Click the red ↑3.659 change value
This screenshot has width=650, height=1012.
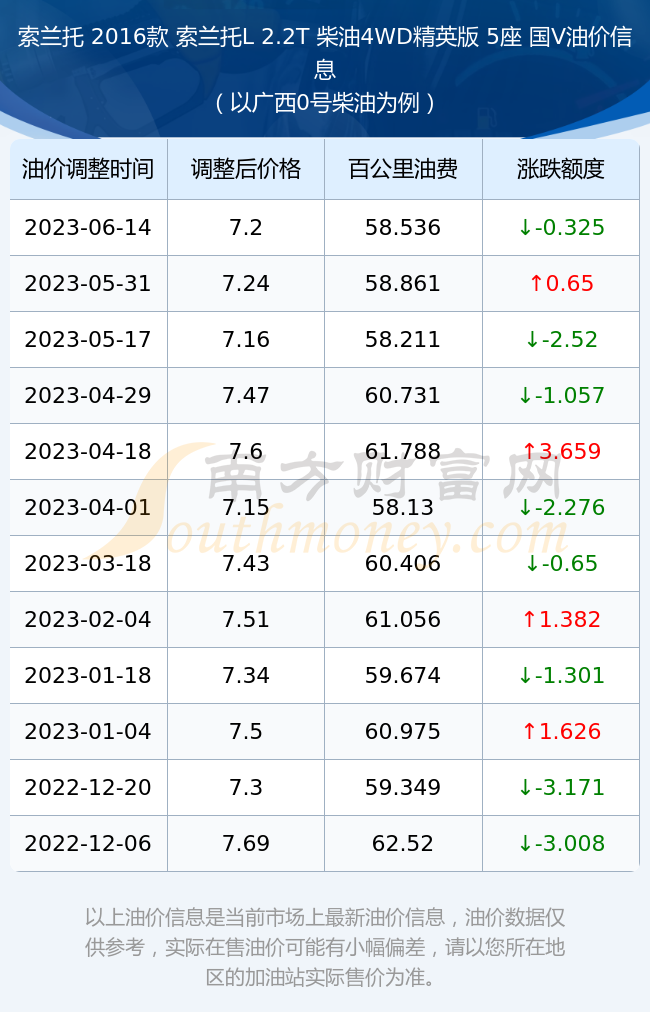pos(561,451)
